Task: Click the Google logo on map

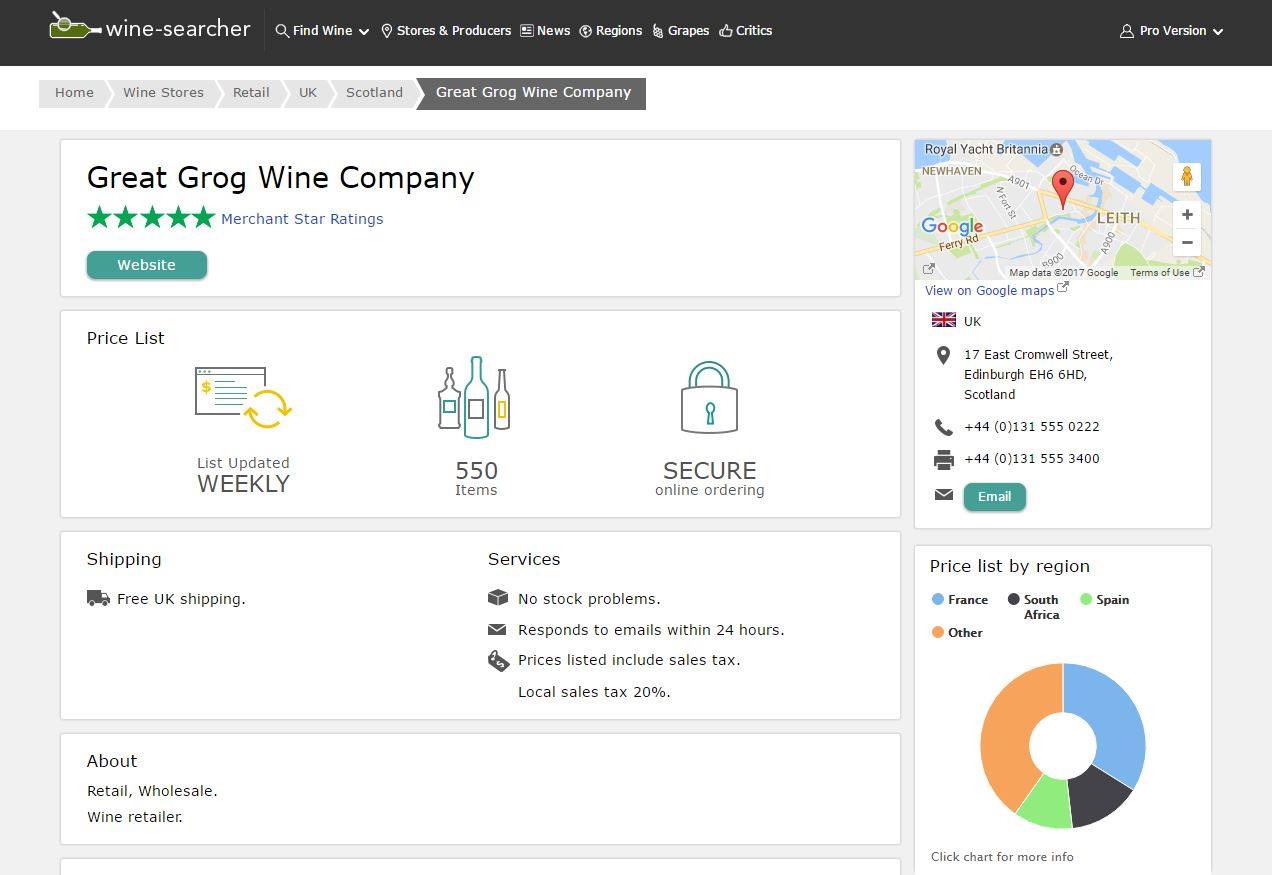Action: click(x=952, y=226)
